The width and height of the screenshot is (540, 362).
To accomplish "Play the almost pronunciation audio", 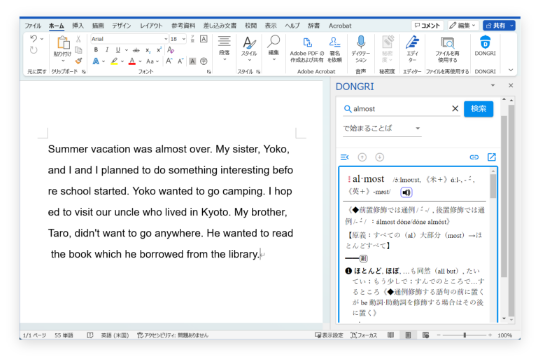I will (x=406, y=192).
